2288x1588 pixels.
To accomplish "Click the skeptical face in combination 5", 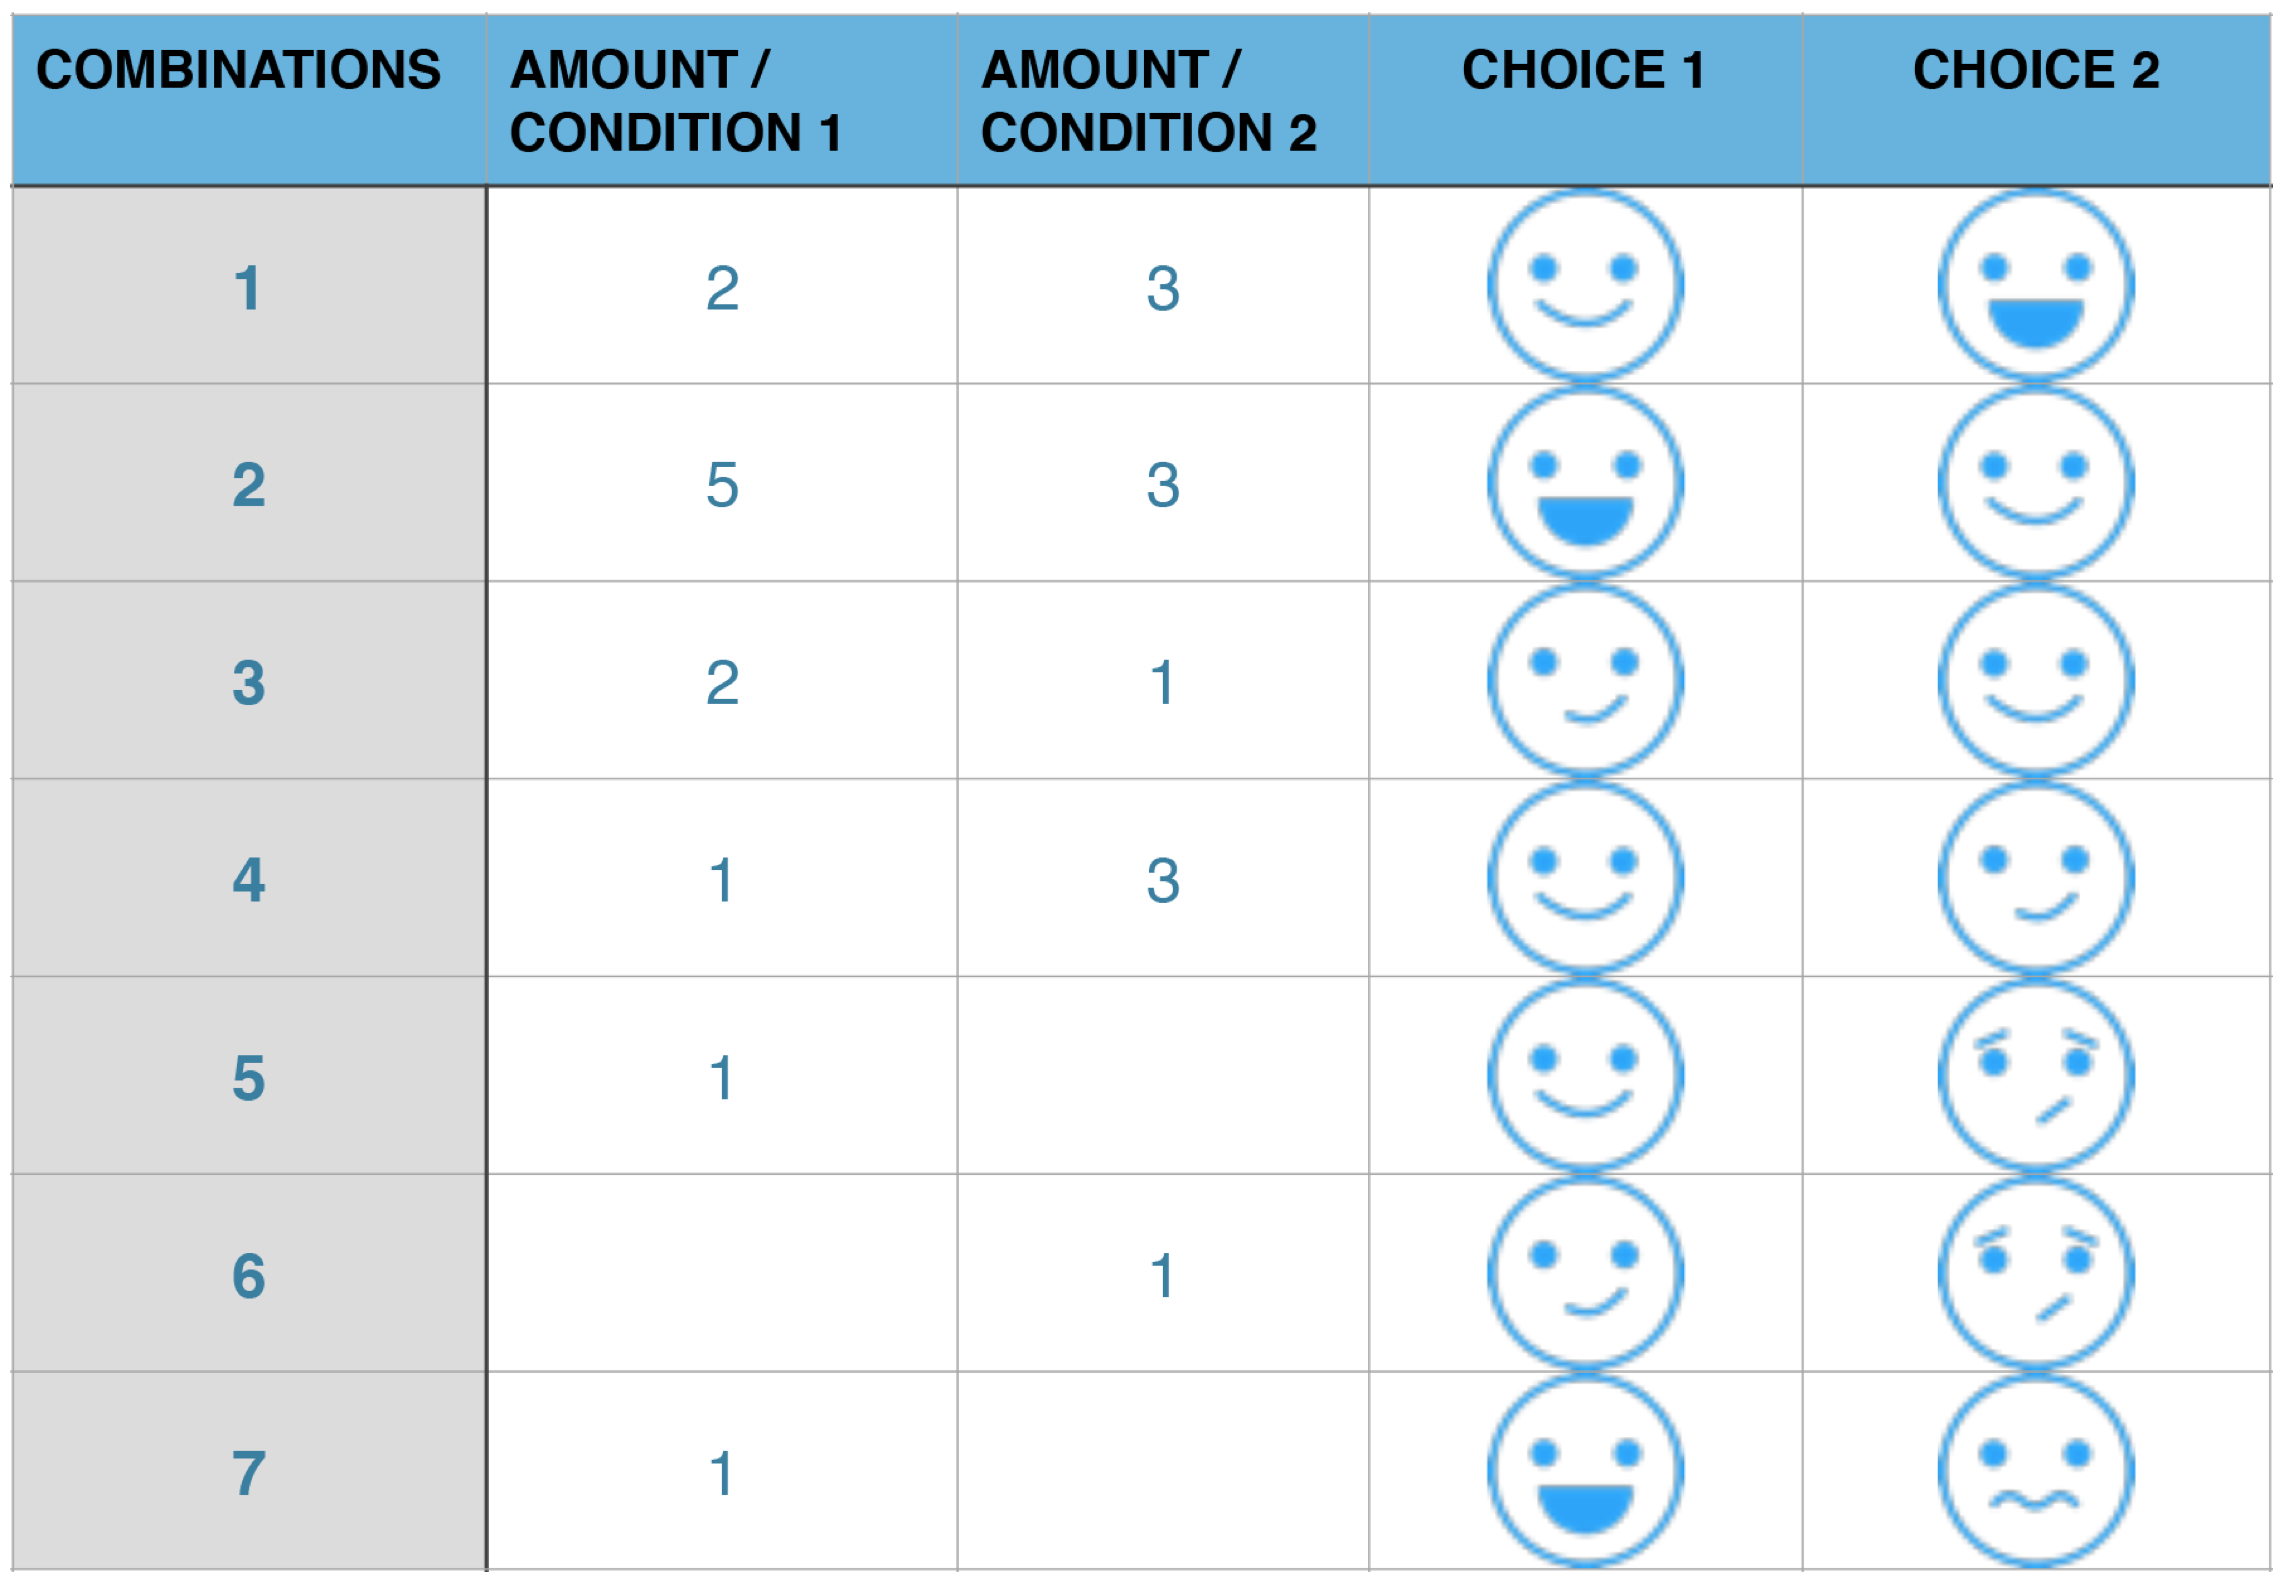I will [x=2035, y=1075].
